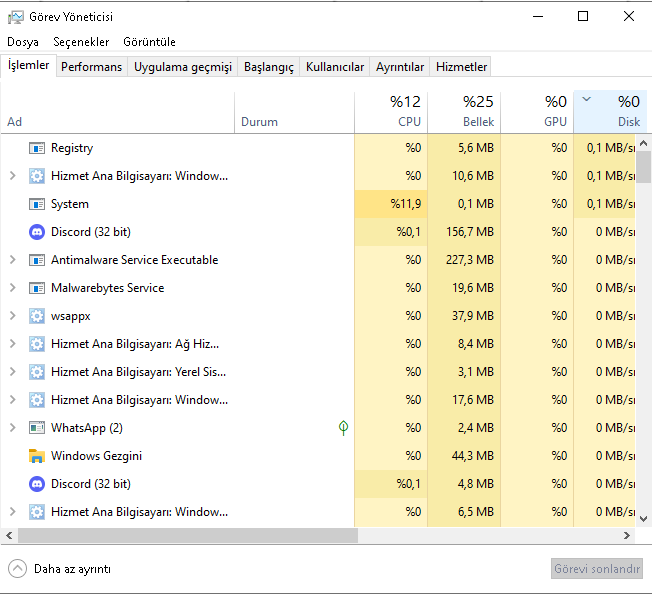The width and height of the screenshot is (652, 600).
Task: Click the Antimalware Service Executable icon
Action: [37, 260]
